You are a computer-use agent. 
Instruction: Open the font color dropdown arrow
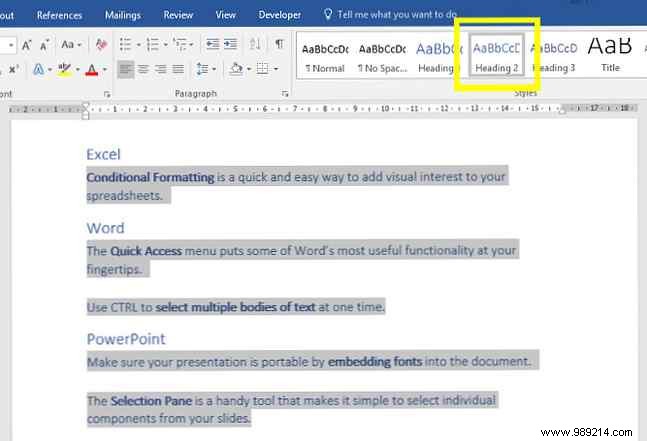(x=105, y=69)
